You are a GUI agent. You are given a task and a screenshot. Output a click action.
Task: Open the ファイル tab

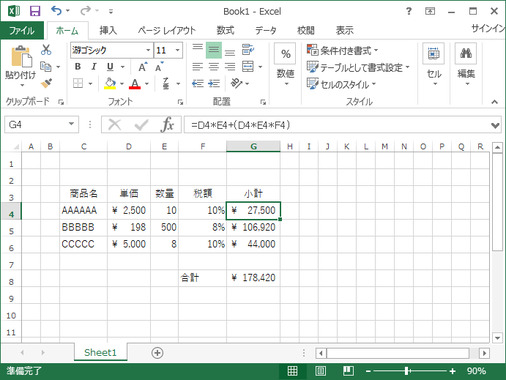pos(22,31)
